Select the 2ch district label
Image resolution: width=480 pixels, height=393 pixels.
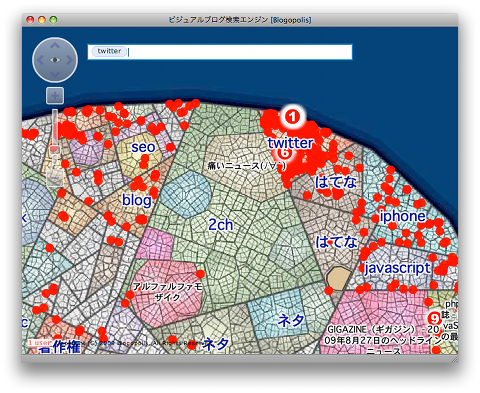221,225
